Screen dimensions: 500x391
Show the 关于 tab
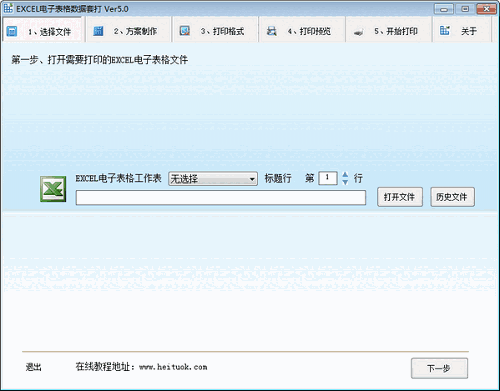click(462, 30)
